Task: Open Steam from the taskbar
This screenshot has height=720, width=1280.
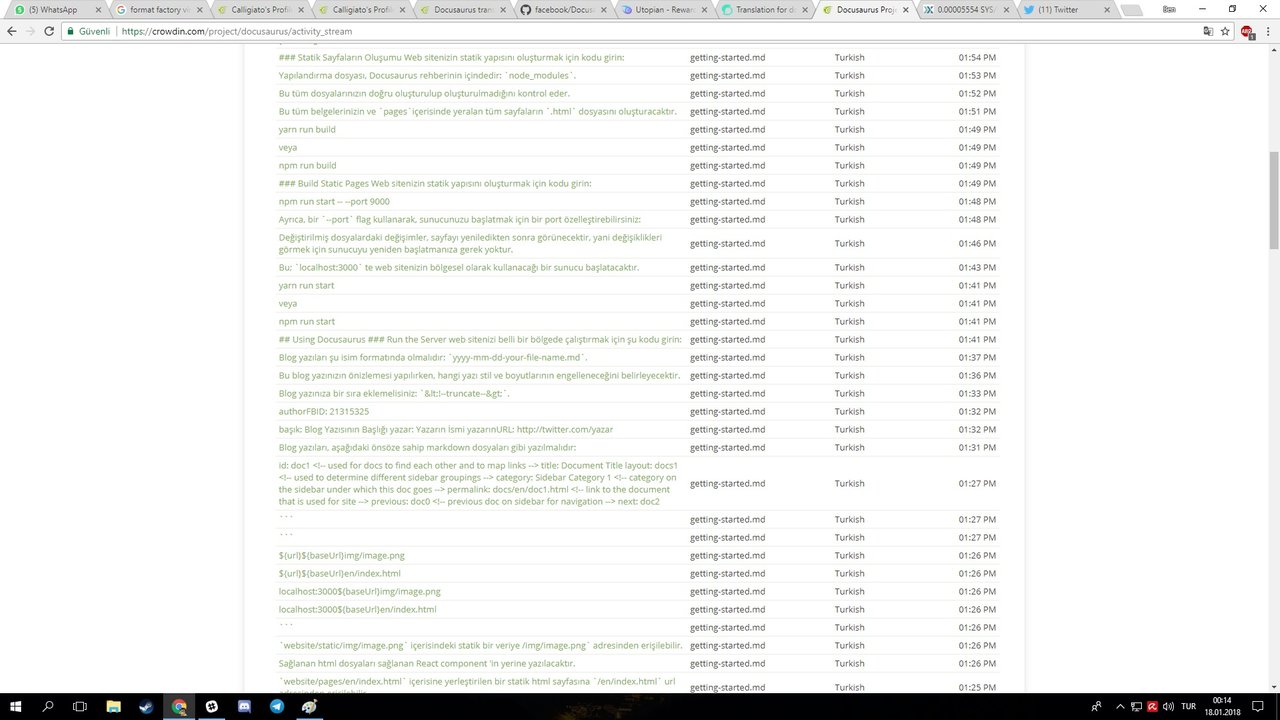Action: coord(147,706)
